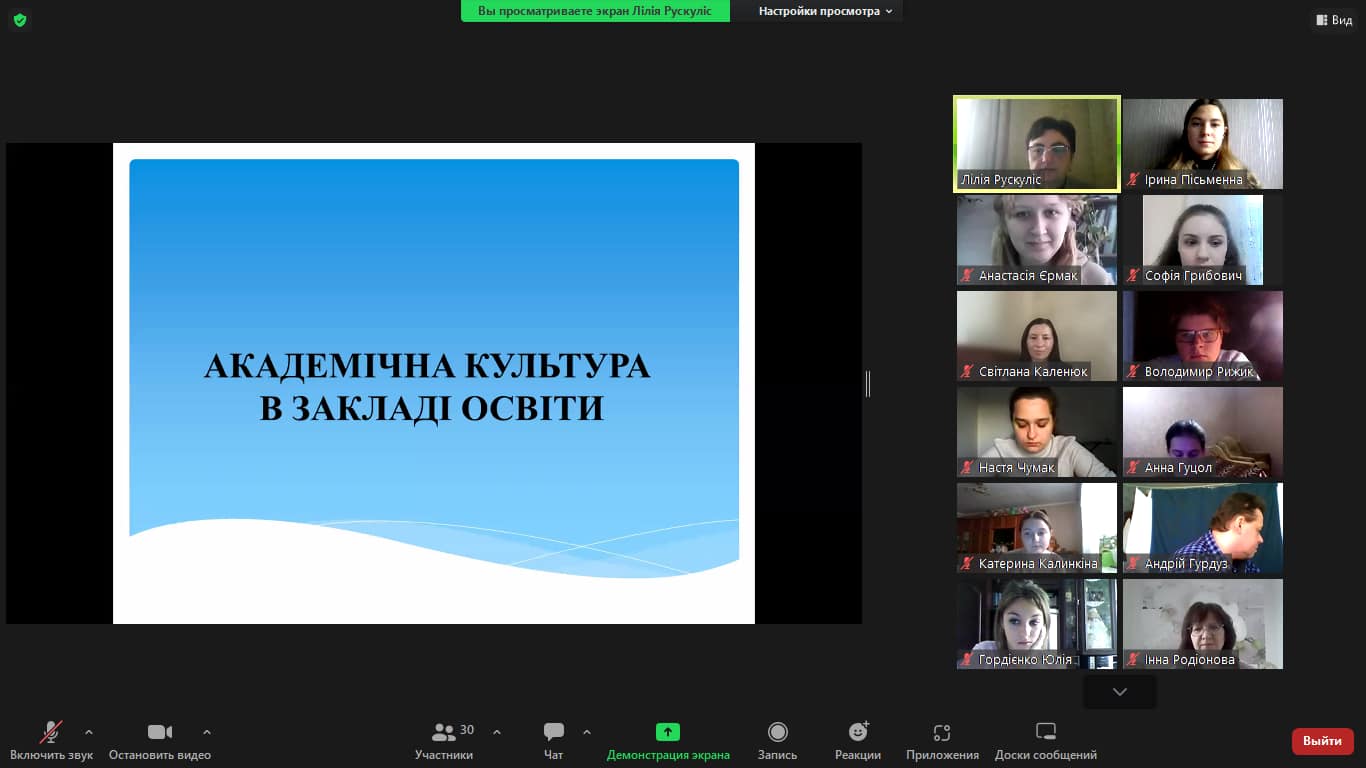The width and height of the screenshot is (1366, 768).
Task: Open the Вид view menu
Action: [1334, 20]
